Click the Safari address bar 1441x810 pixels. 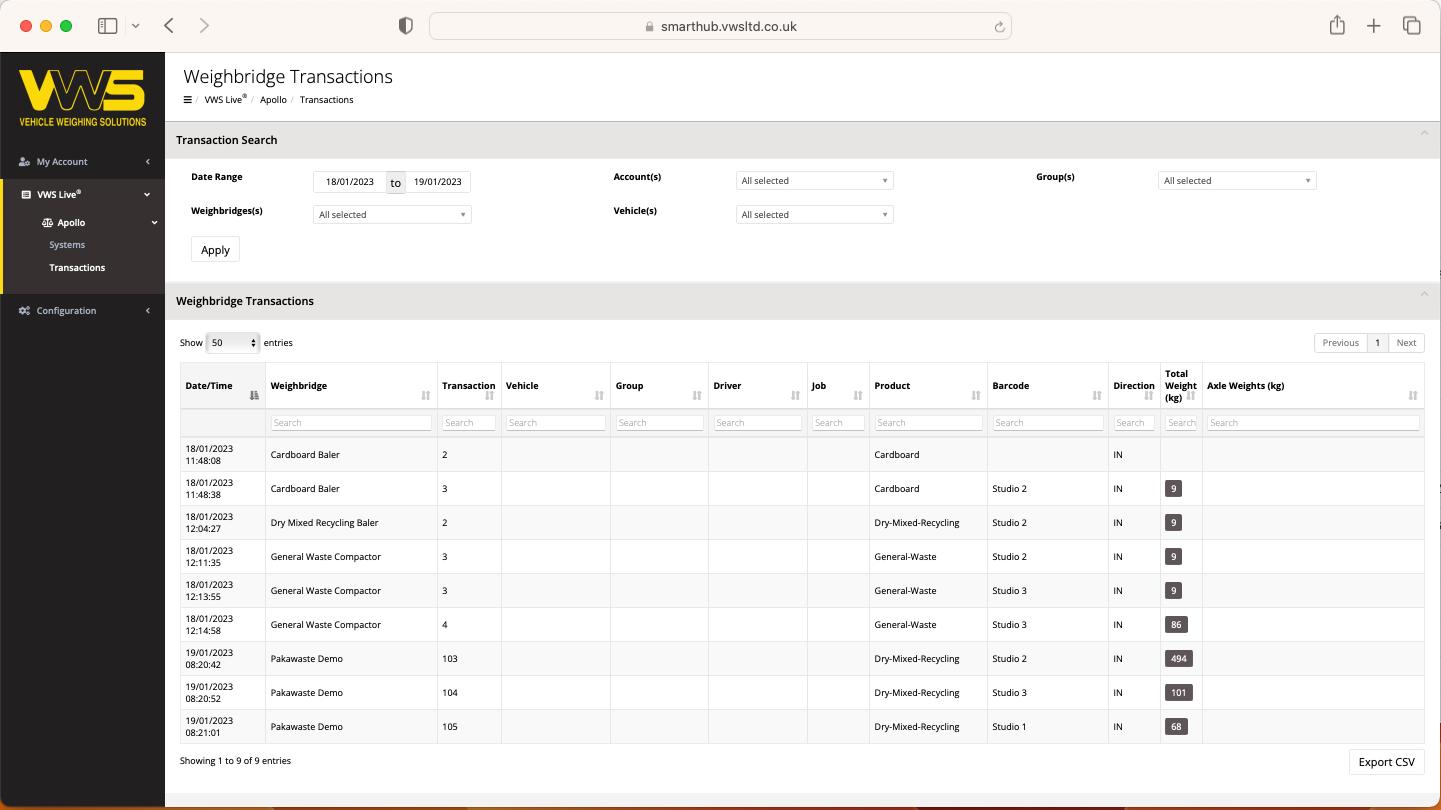click(x=720, y=27)
